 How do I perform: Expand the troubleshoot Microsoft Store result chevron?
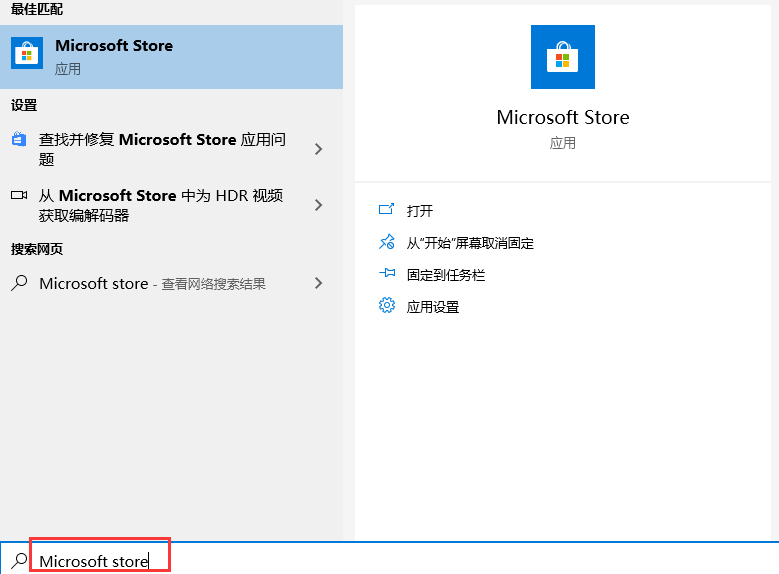click(x=318, y=149)
